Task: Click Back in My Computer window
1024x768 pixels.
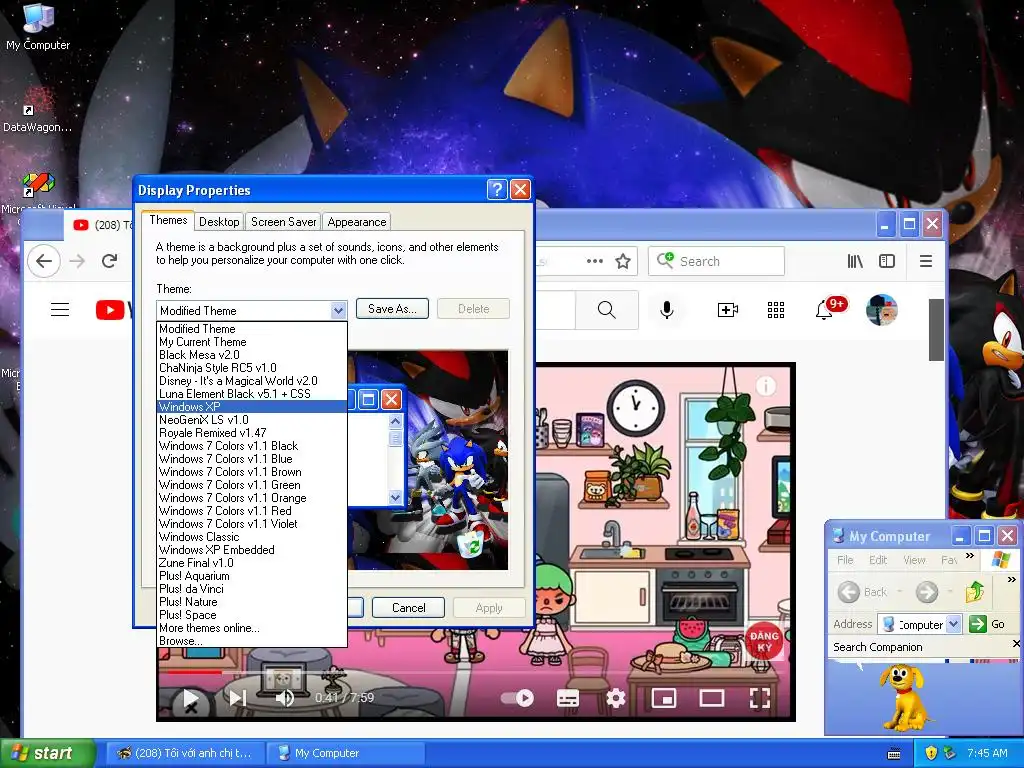Action: 863,592
